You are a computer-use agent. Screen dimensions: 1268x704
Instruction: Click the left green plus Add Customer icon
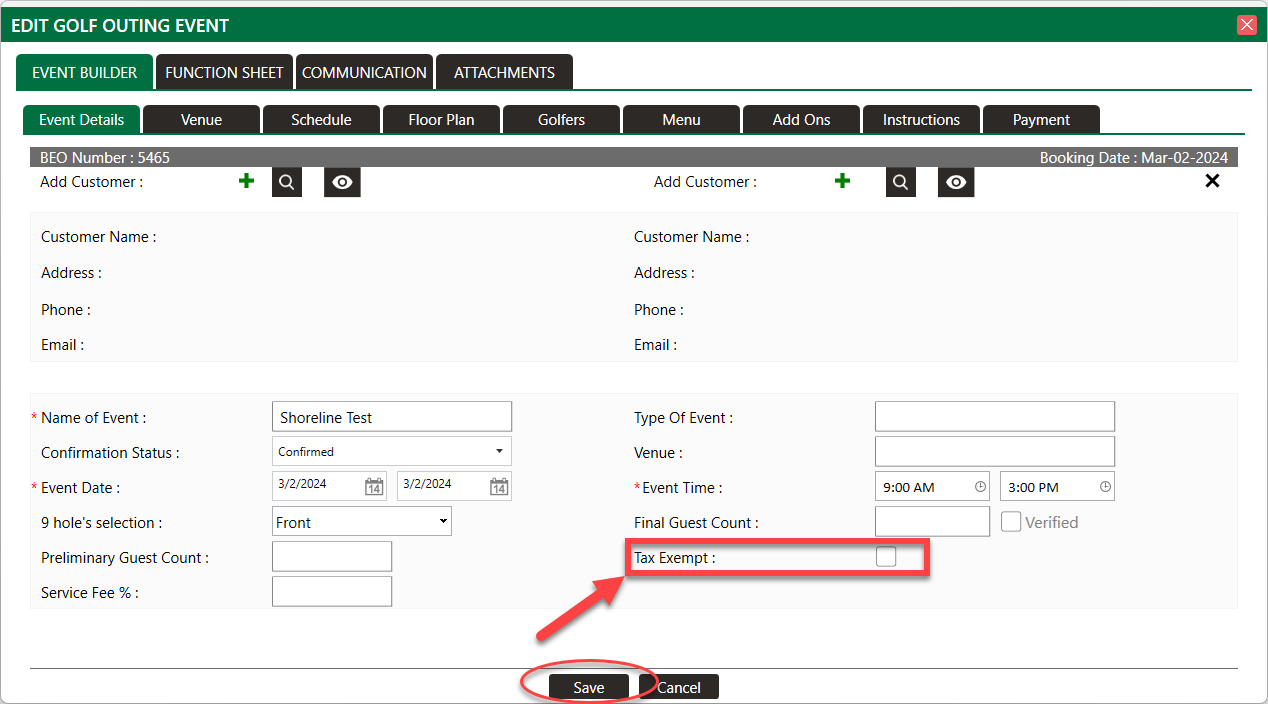point(246,181)
